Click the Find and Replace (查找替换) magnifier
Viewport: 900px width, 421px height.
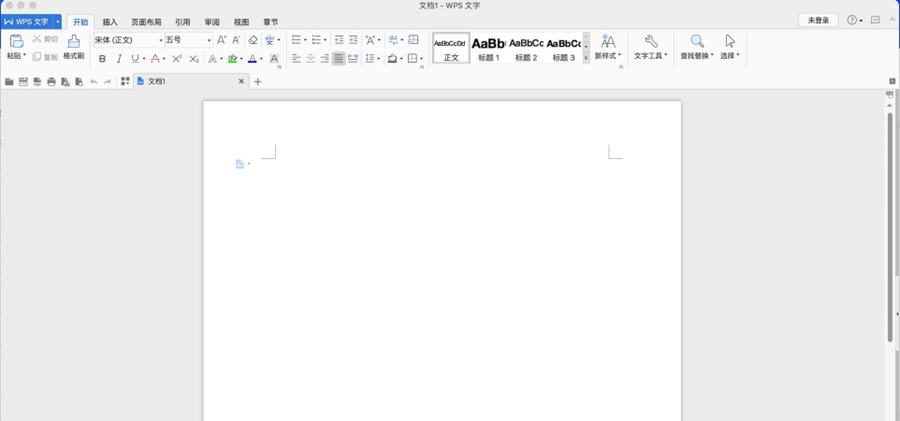click(697, 42)
